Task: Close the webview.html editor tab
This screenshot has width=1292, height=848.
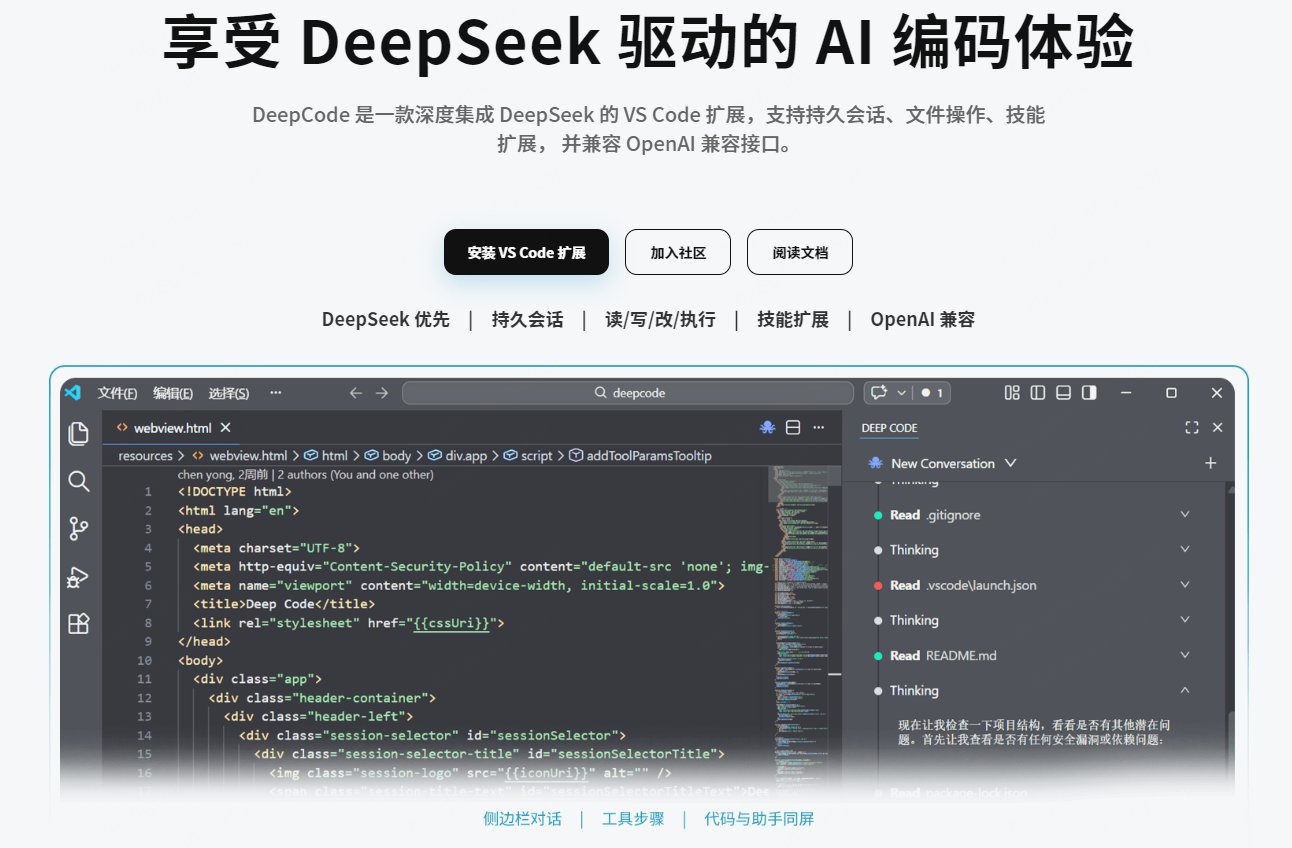Action: click(225, 428)
